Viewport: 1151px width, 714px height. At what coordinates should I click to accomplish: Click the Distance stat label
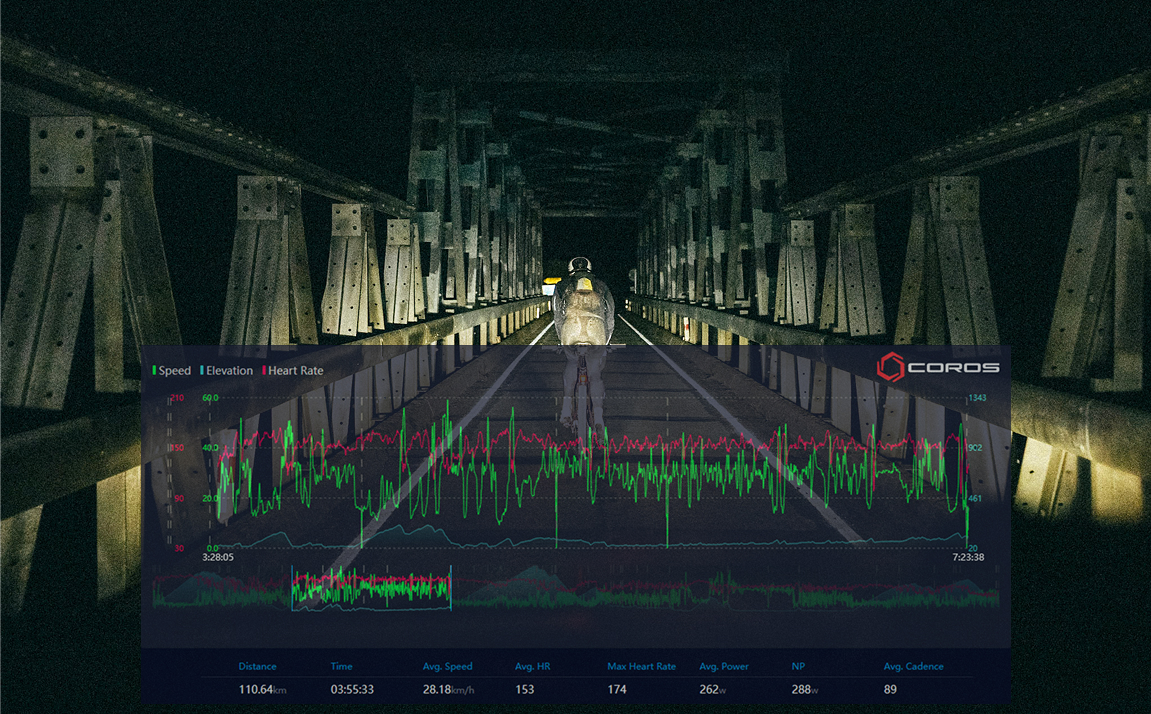258,666
